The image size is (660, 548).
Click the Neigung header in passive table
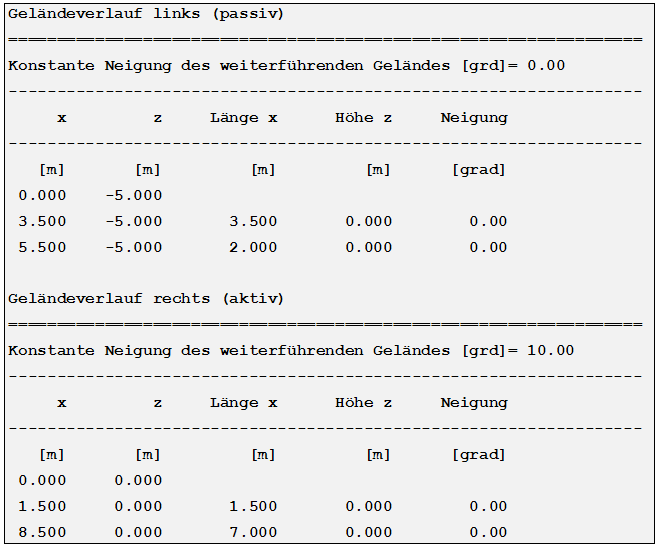coord(474,118)
